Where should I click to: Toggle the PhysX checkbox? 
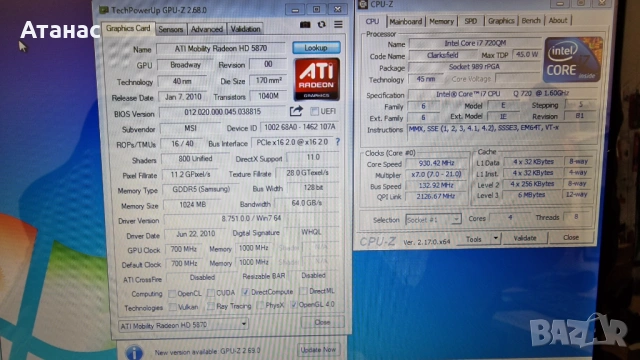pos(260,305)
